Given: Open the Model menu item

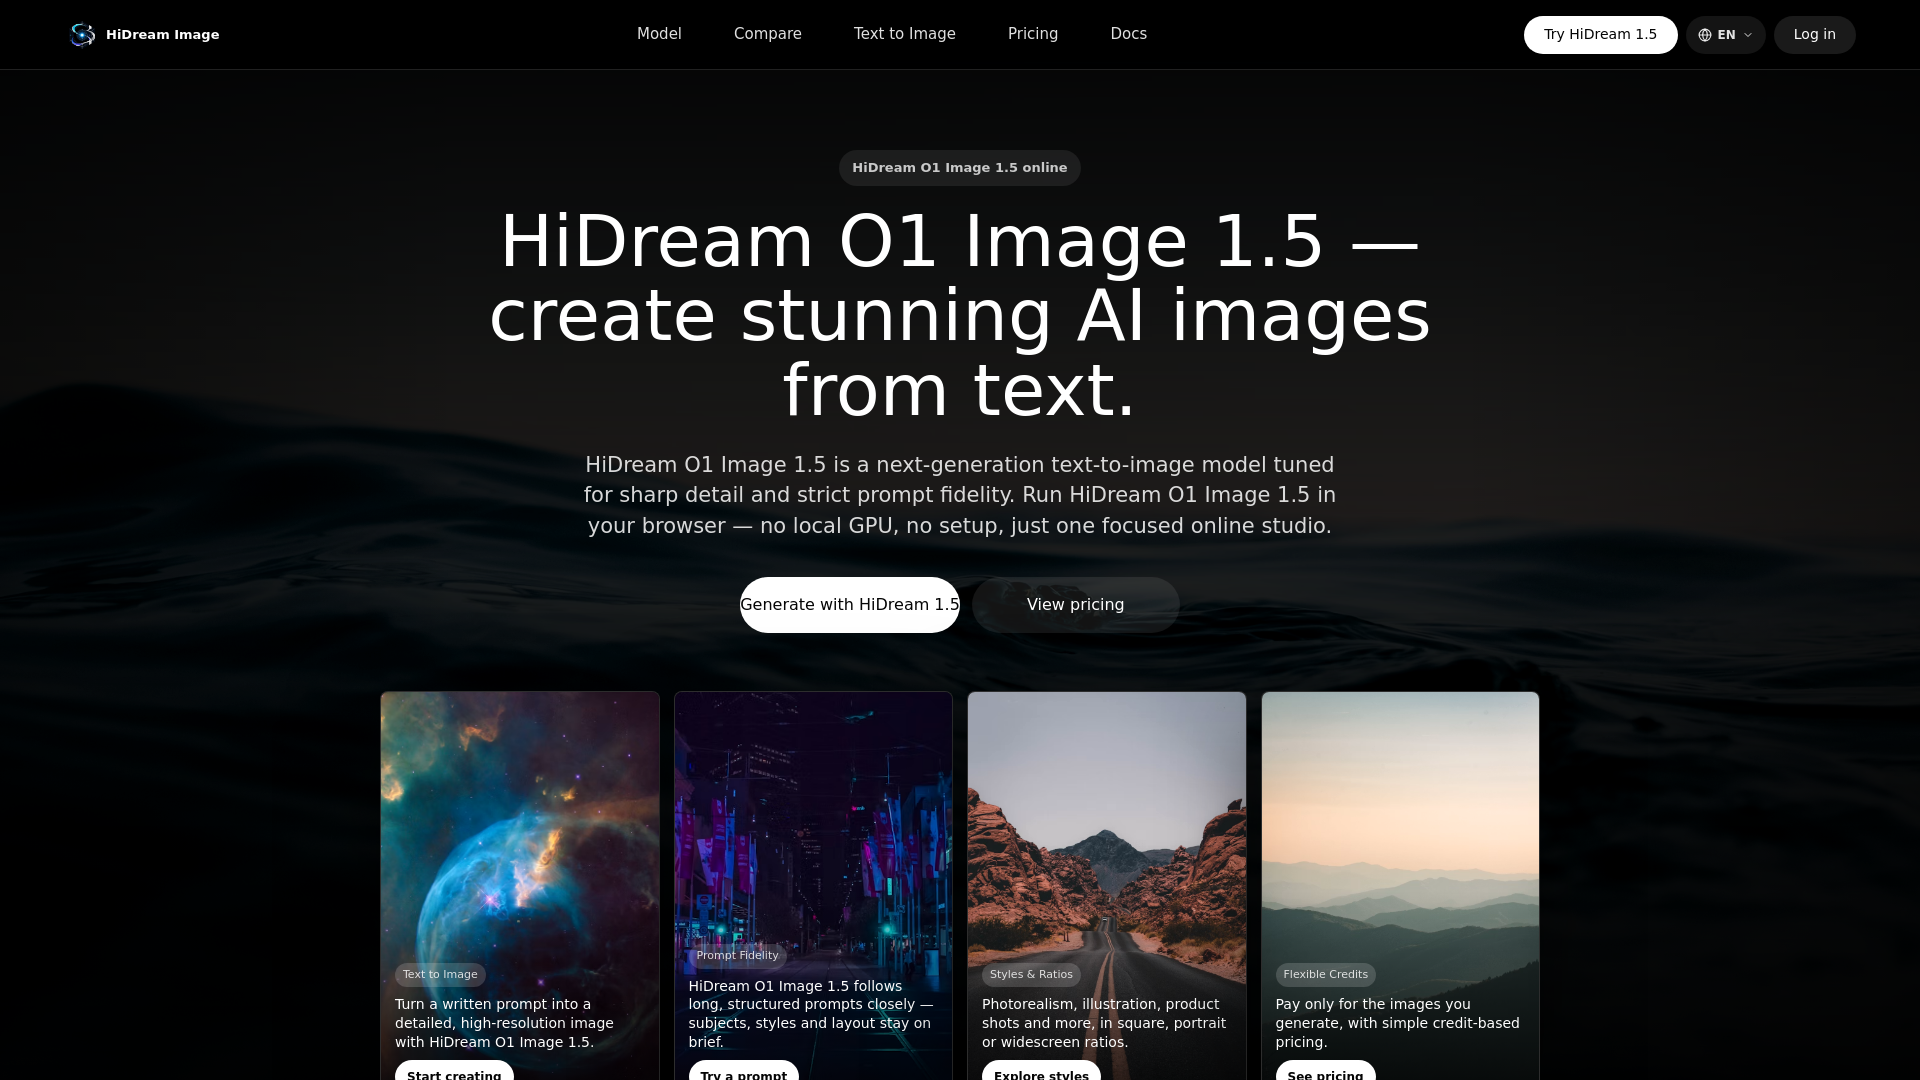Looking at the screenshot, I should (x=659, y=34).
